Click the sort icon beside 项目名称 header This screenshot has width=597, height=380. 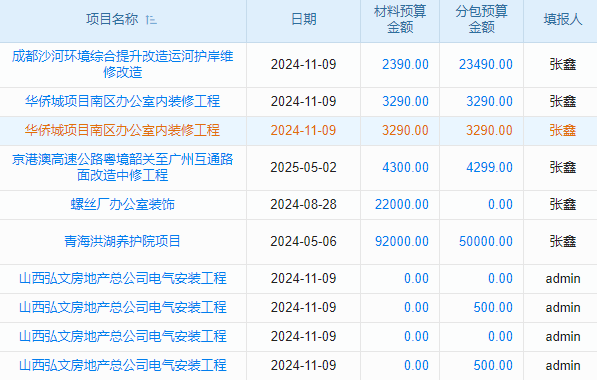[x=151, y=19]
